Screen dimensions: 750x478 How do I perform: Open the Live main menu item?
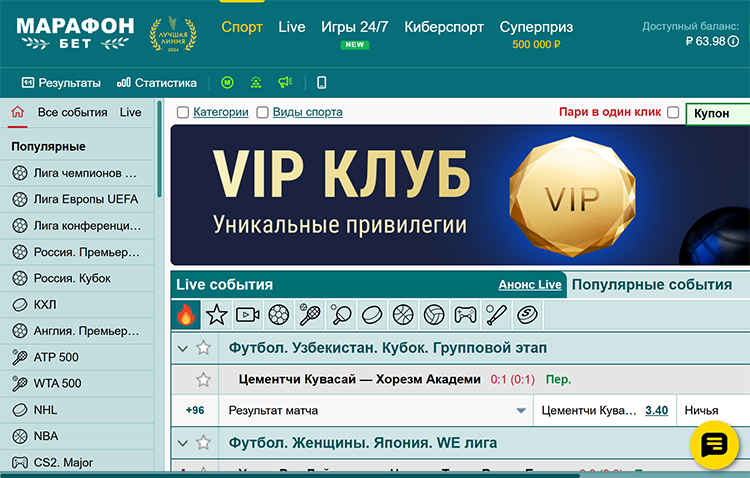click(292, 27)
